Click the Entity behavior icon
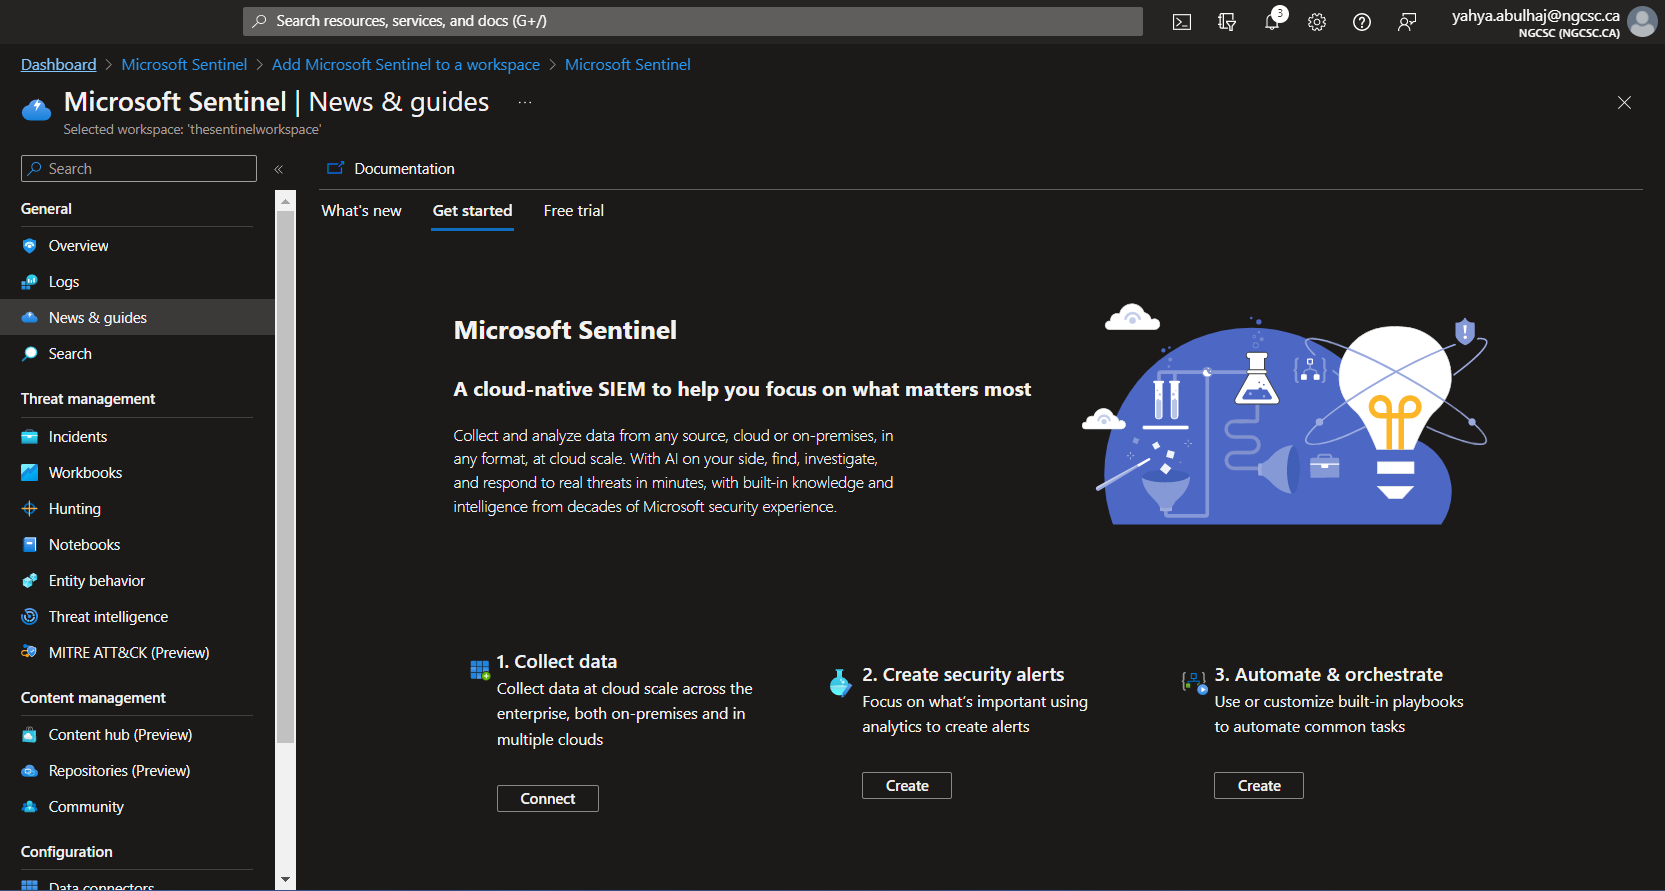The image size is (1665, 891). tap(30, 581)
